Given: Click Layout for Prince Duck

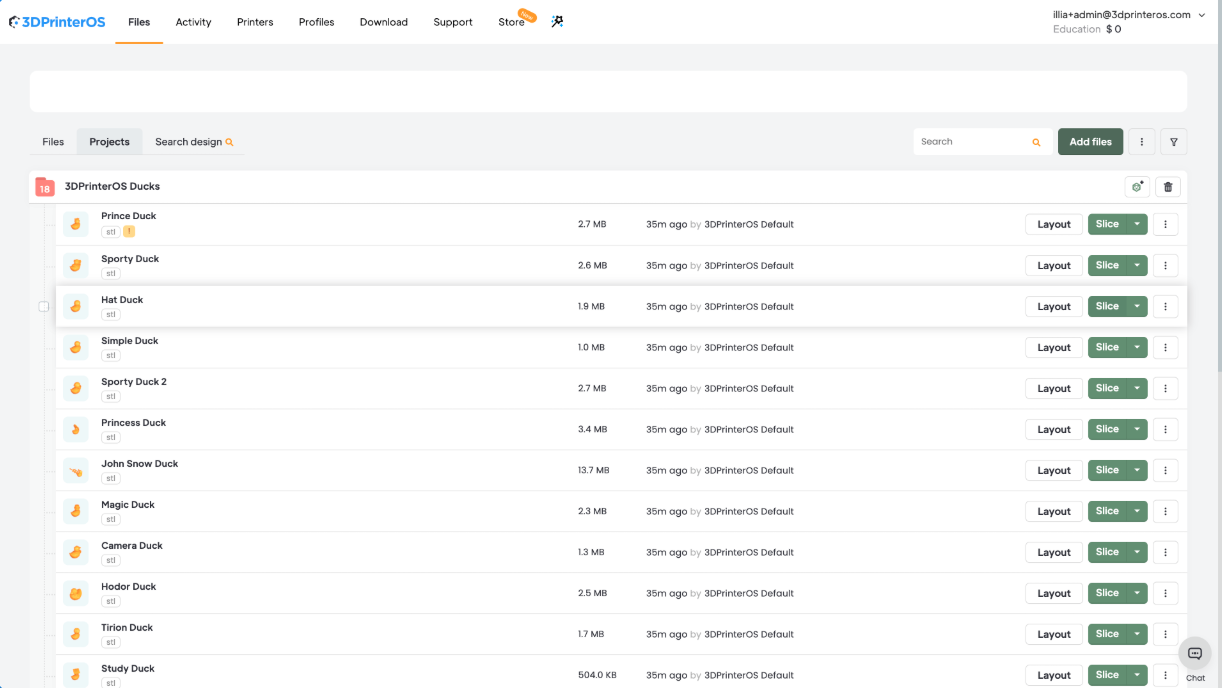Looking at the screenshot, I should click(x=1054, y=224).
